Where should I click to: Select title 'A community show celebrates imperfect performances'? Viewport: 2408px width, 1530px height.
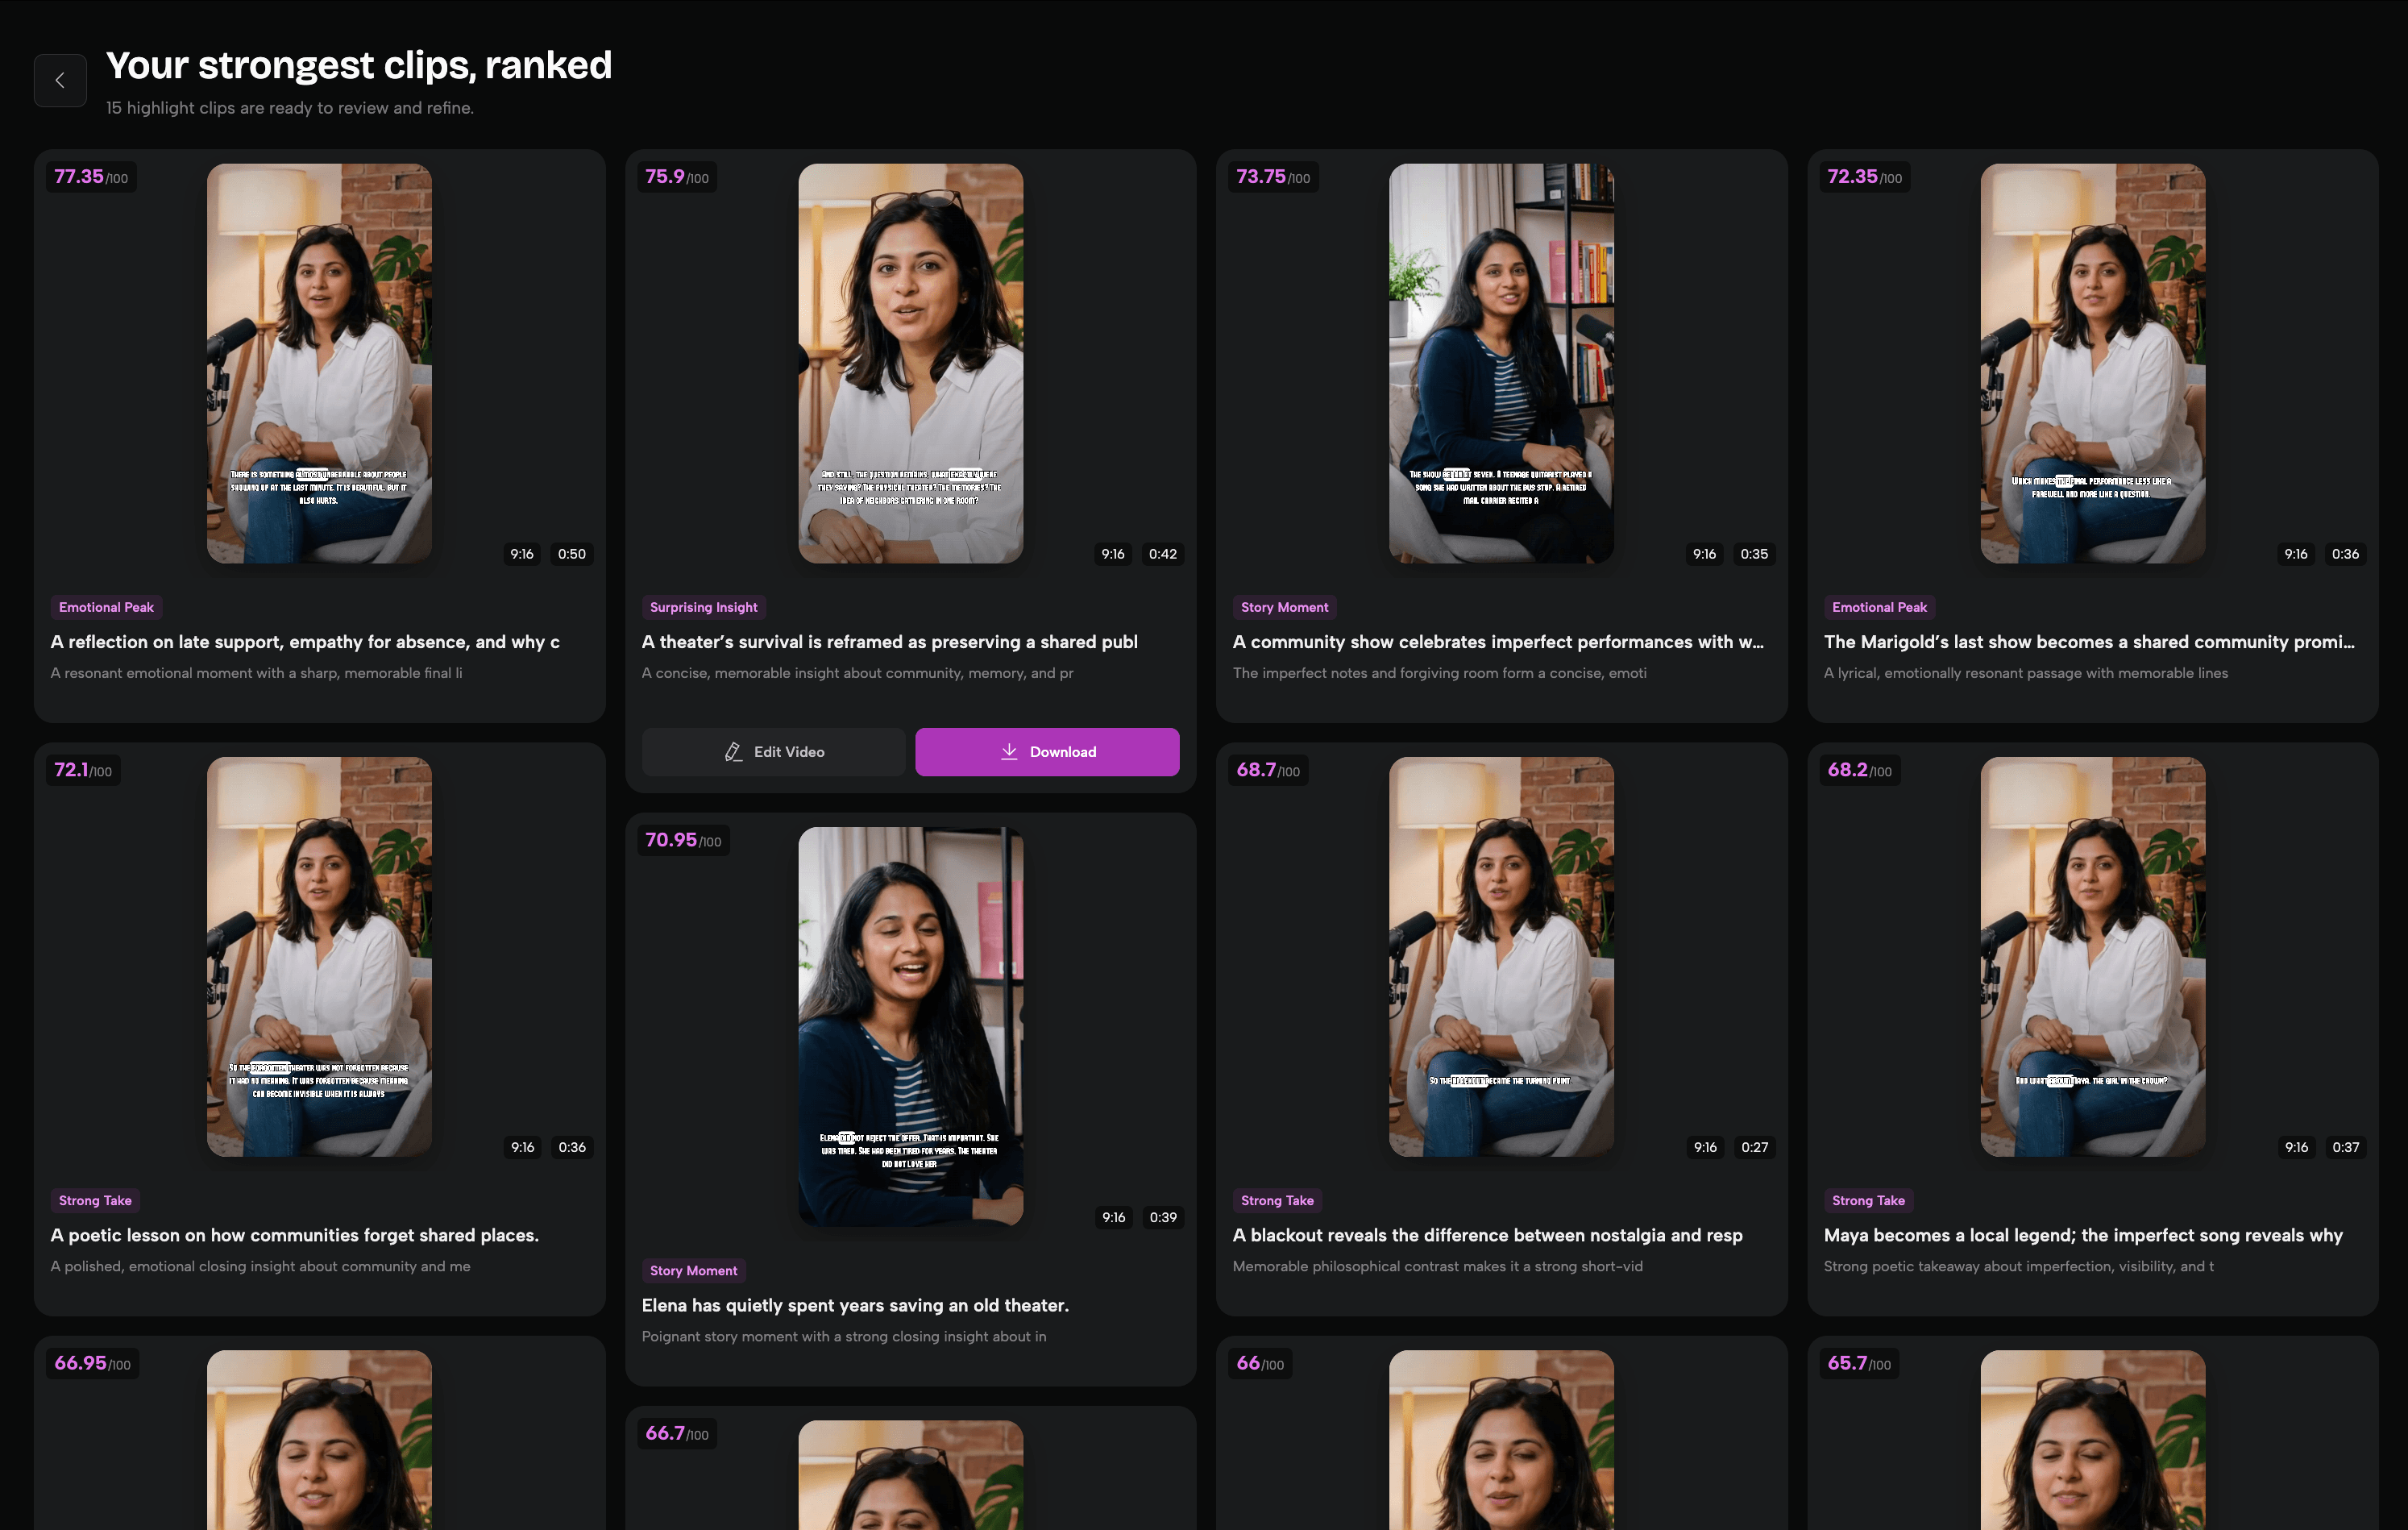pos(1498,642)
